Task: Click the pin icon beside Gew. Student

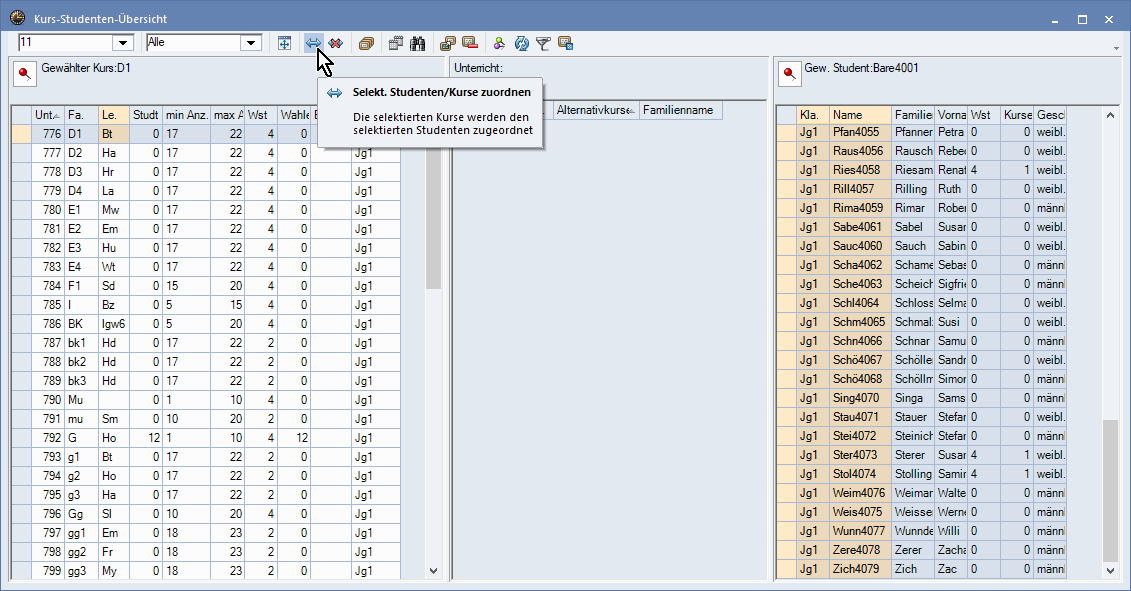Action: [790, 73]
